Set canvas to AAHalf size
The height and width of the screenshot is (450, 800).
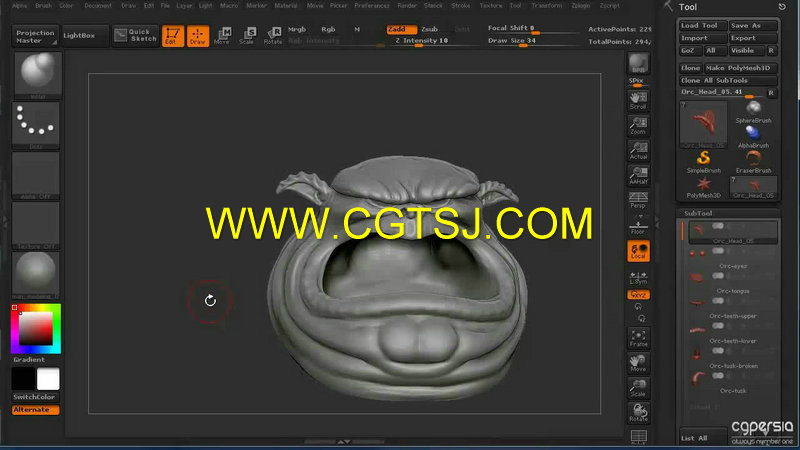pos(638,176)
